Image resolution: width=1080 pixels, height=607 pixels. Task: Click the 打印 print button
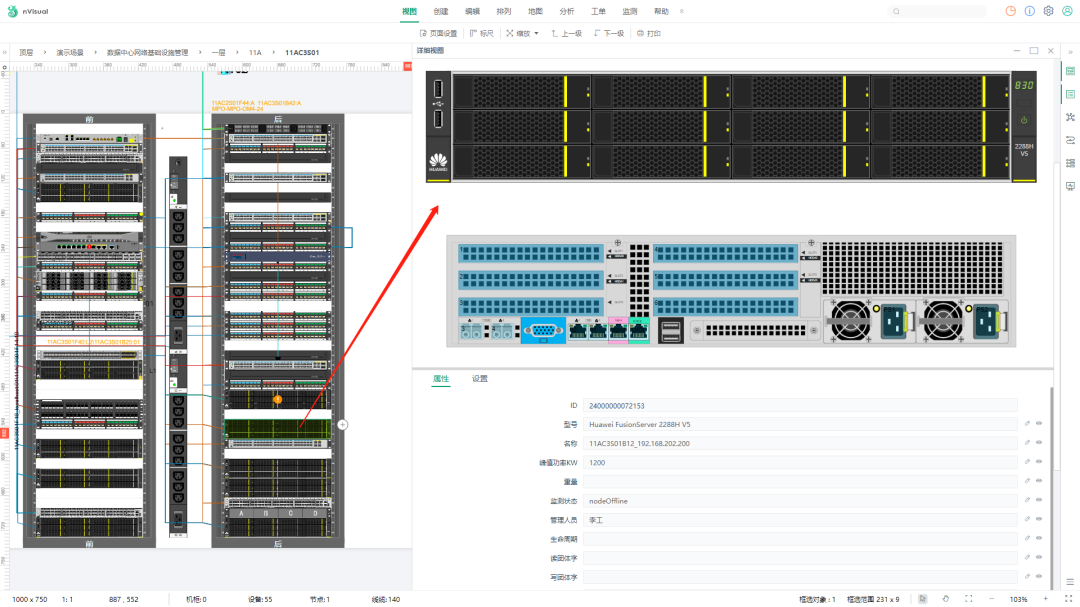[649, 33]
